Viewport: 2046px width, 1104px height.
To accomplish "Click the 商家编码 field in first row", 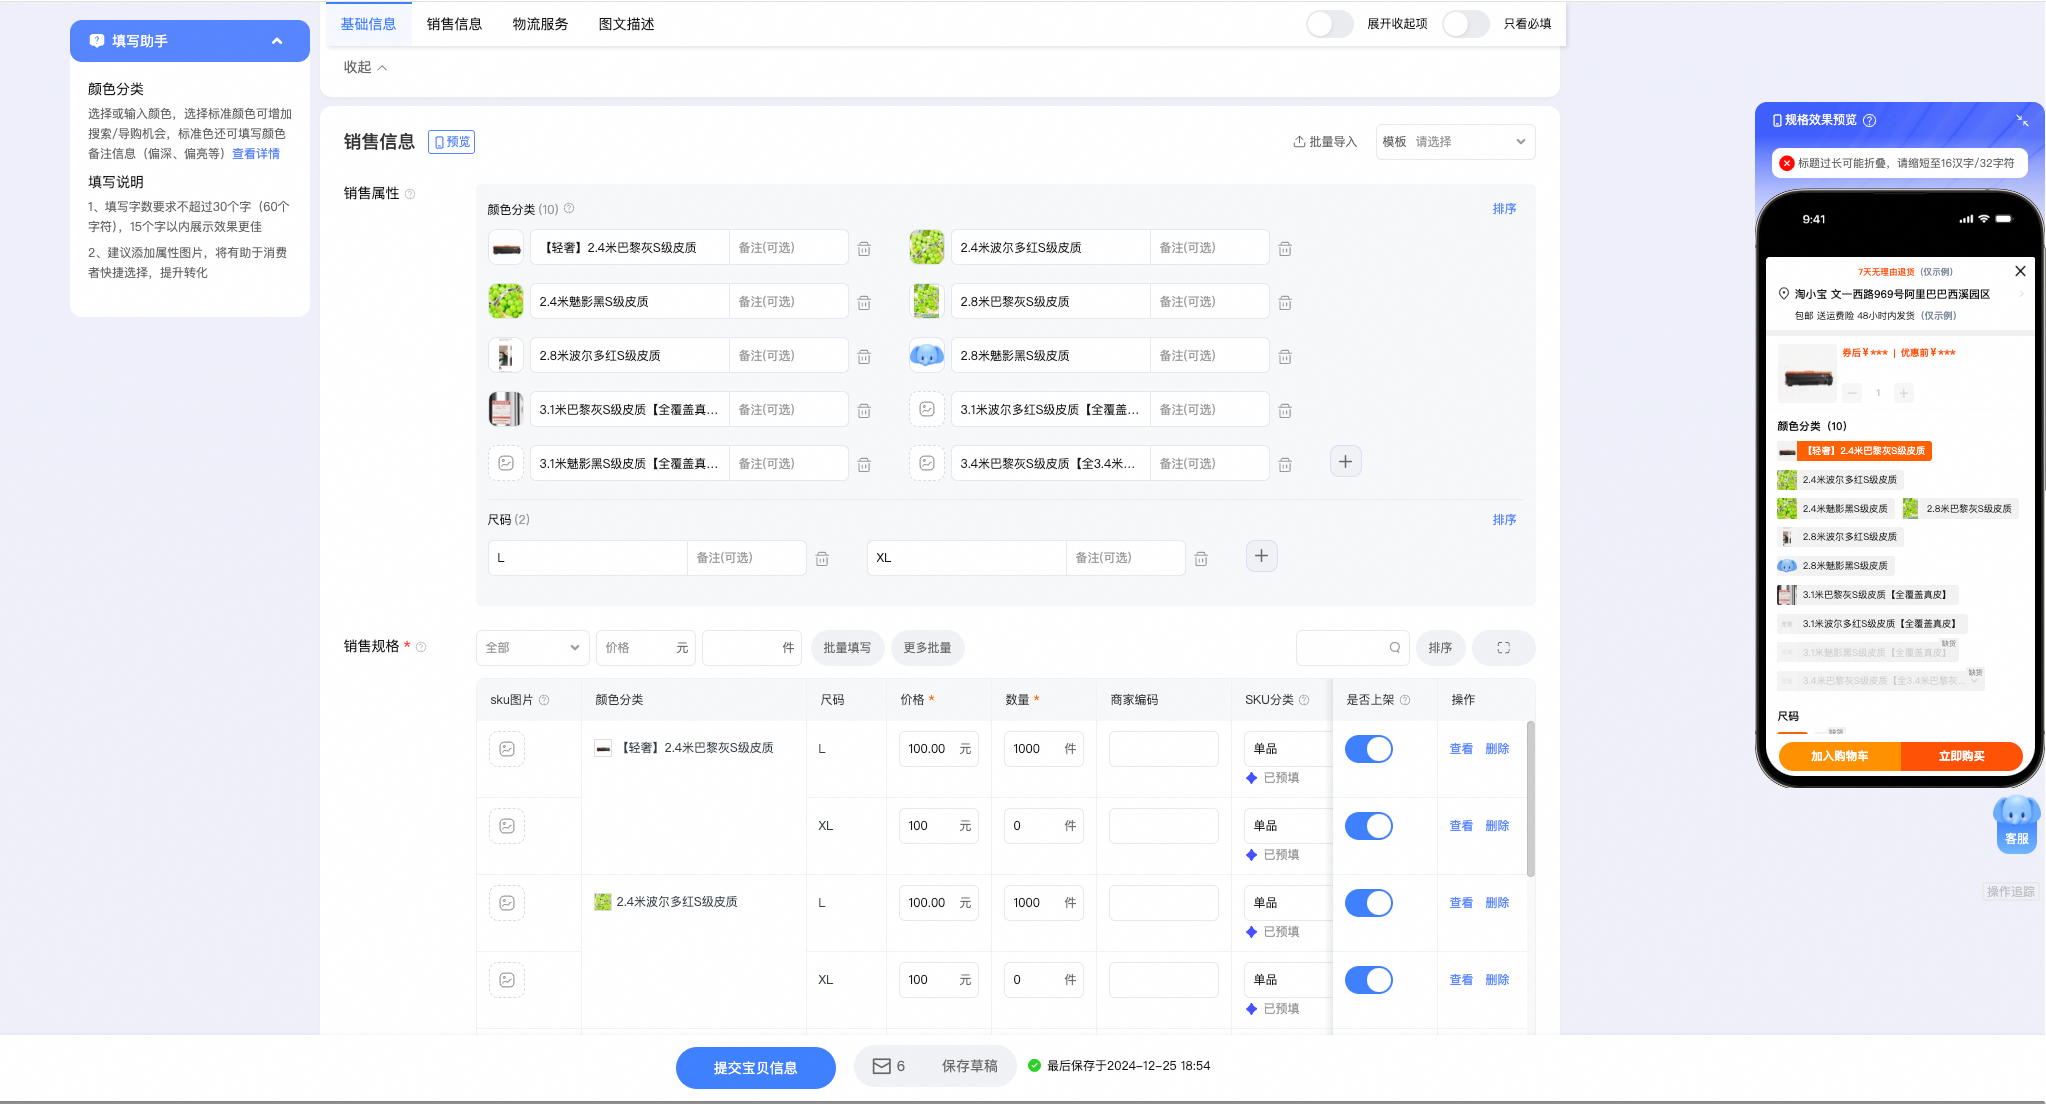I will point(1164,749).
